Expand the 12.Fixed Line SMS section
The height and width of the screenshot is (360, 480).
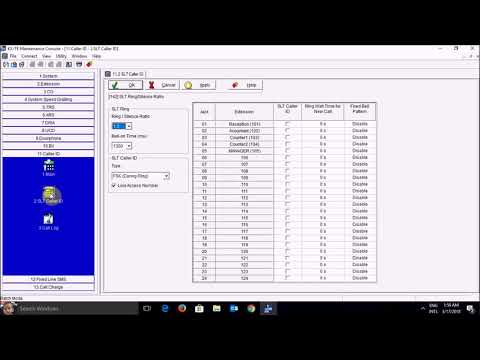[x=48, y=279]
